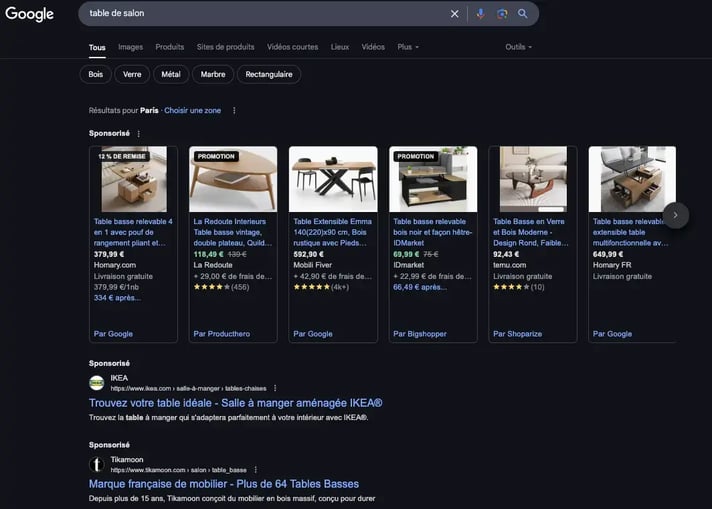712x509 pixels.
Task: Open the three-dot menu beside the first Sponsorisé label
Action: pos(138,133)
